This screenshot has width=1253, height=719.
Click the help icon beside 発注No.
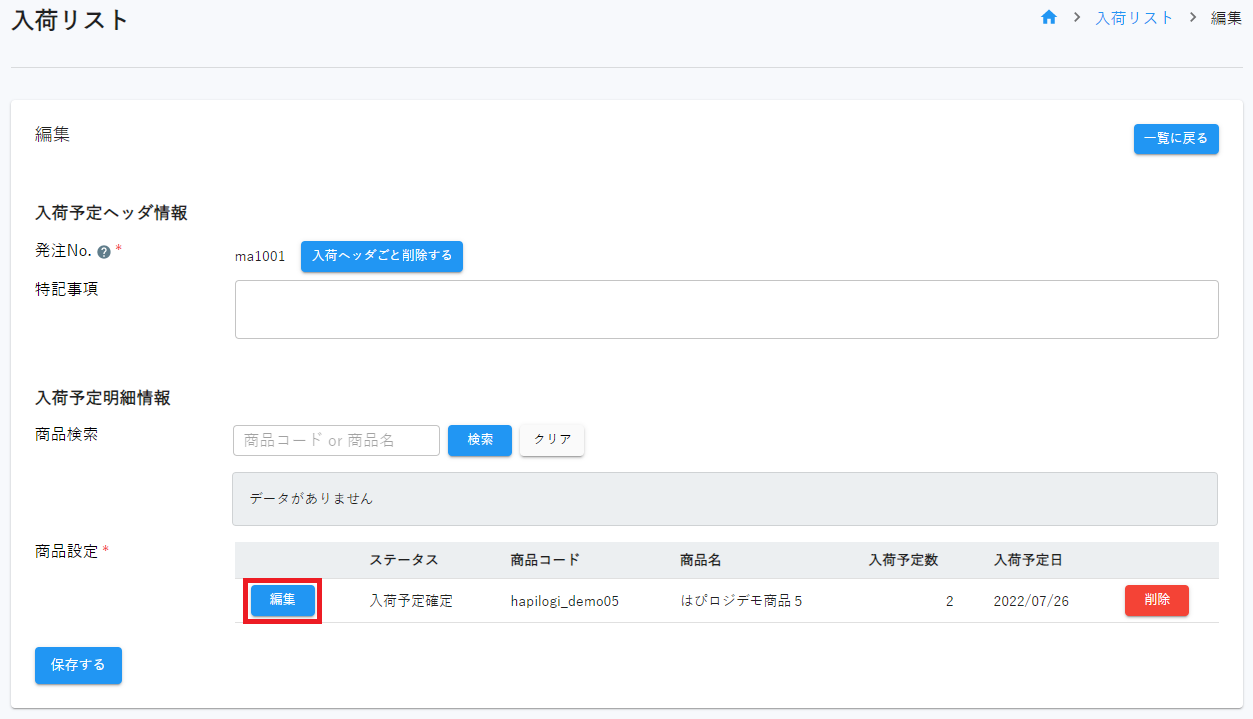coord(104,252)
